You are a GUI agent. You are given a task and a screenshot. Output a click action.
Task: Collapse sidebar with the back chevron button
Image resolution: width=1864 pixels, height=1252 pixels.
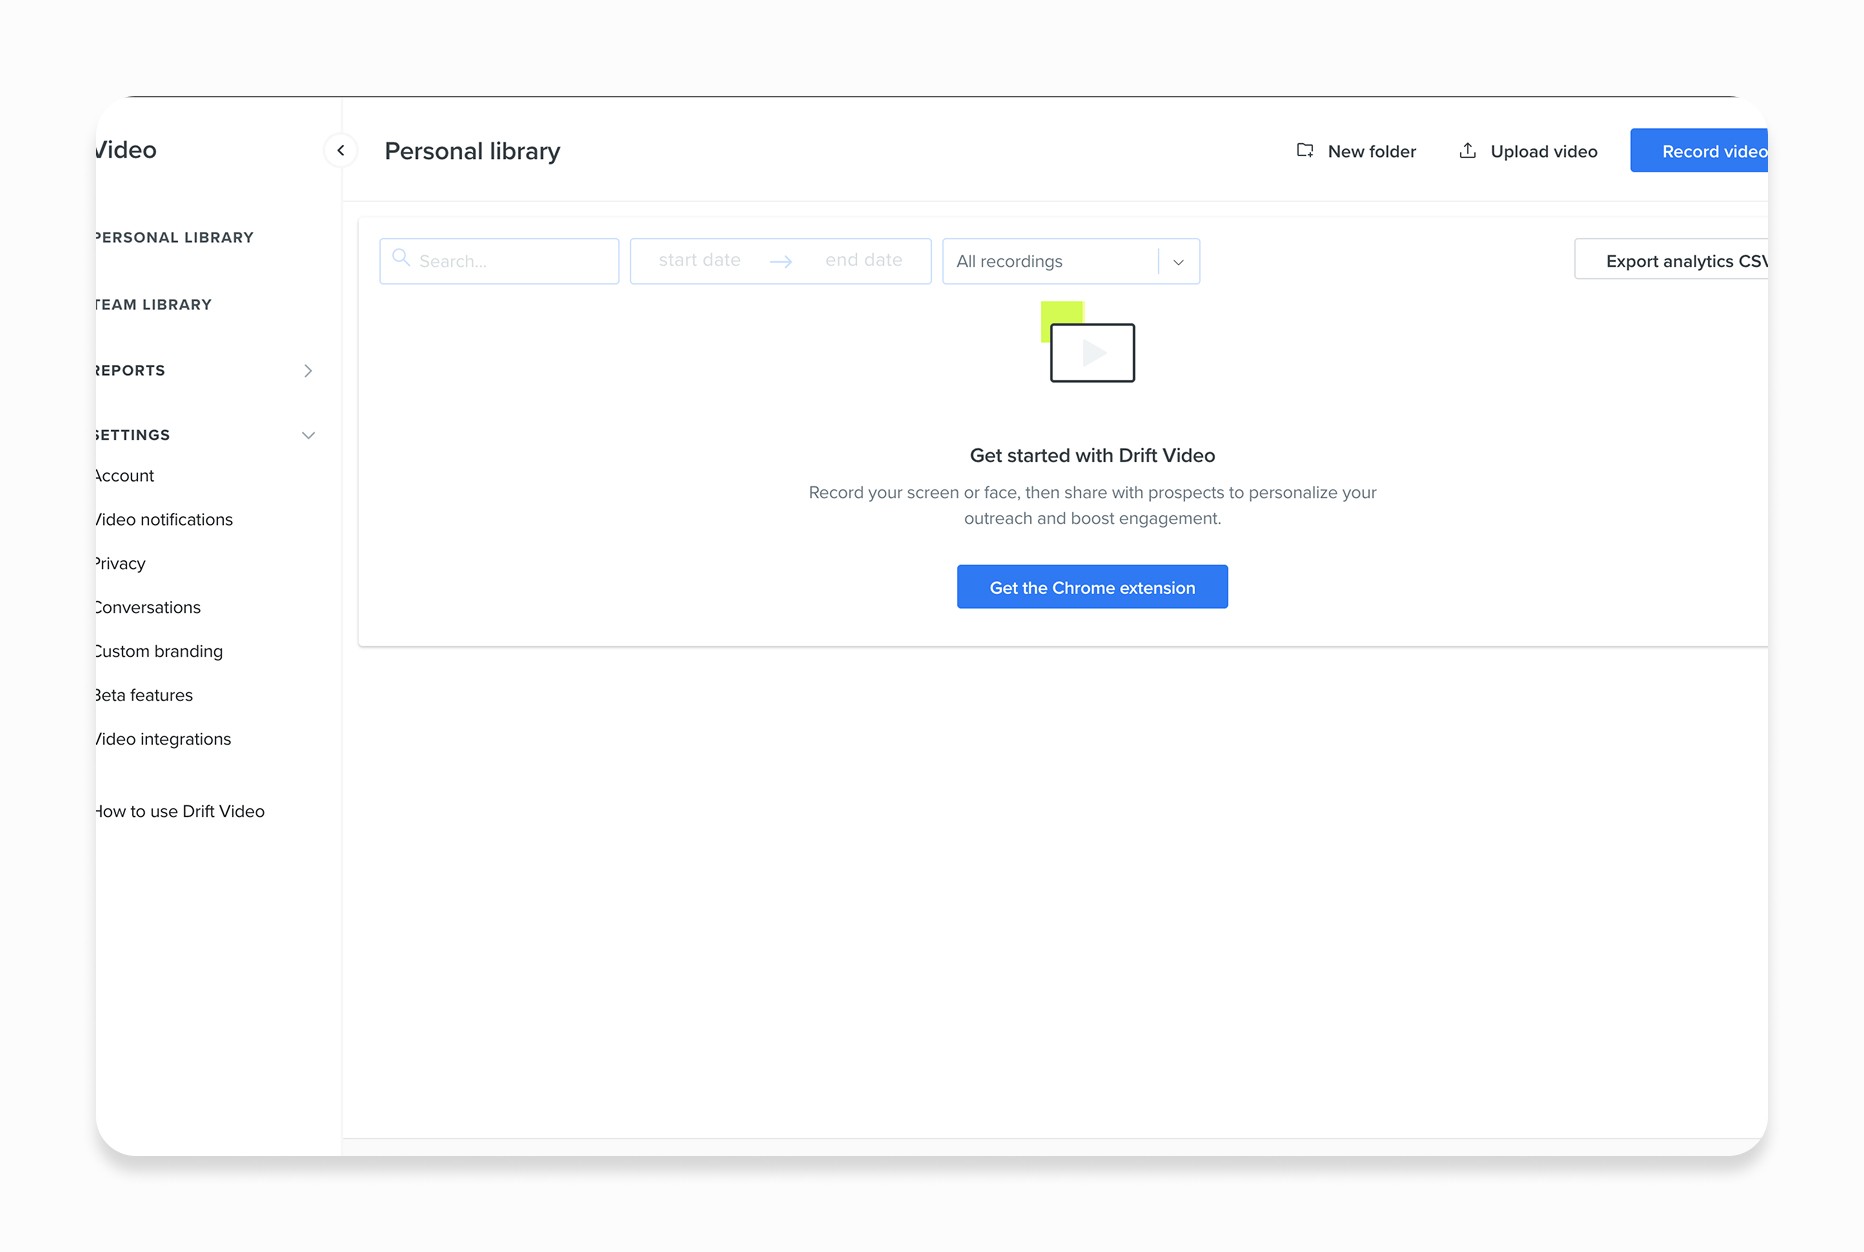[x=340, y=151]
